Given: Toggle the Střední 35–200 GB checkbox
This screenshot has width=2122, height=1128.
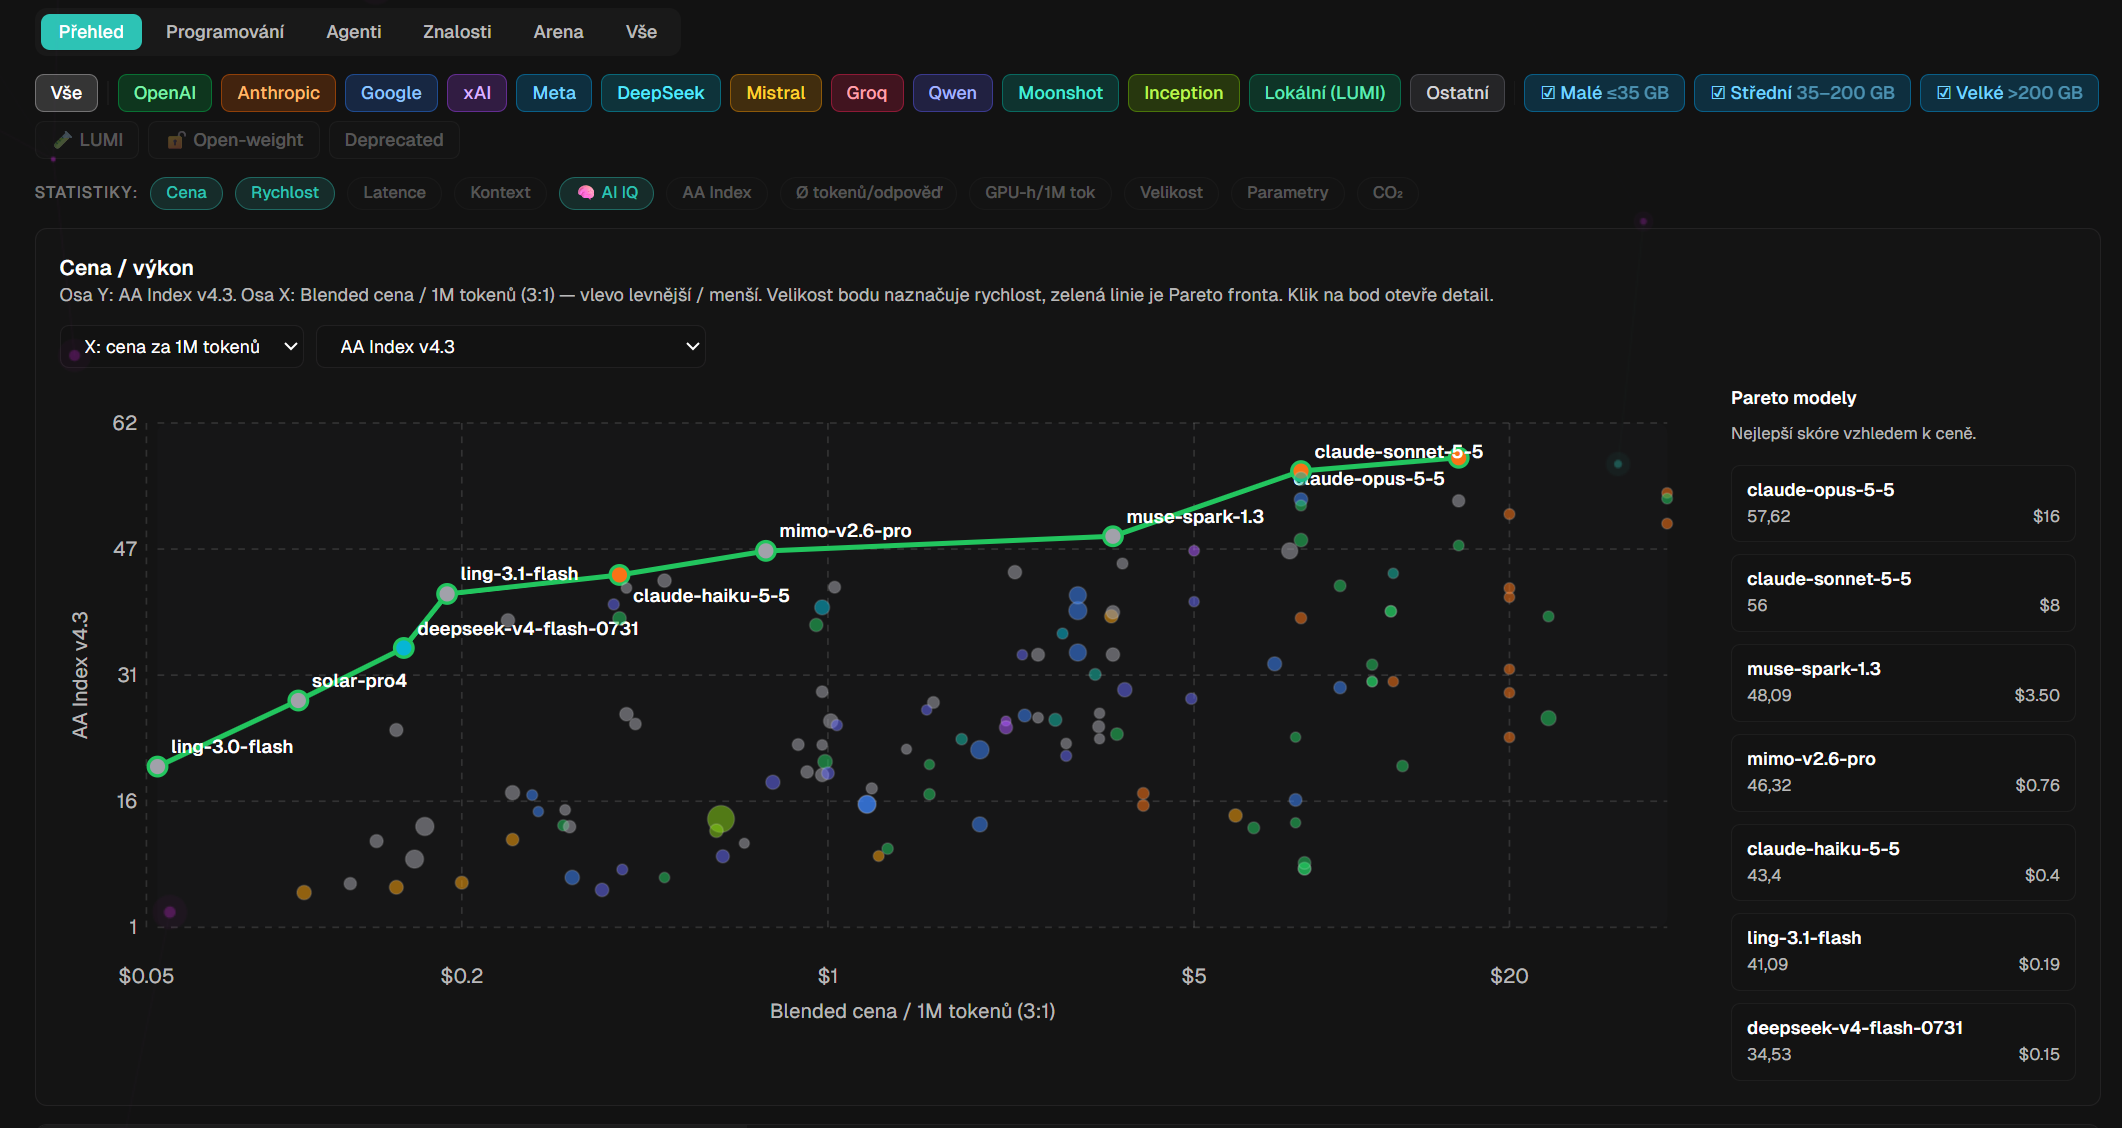Looking at the screenshot, I should [1802, 93].
